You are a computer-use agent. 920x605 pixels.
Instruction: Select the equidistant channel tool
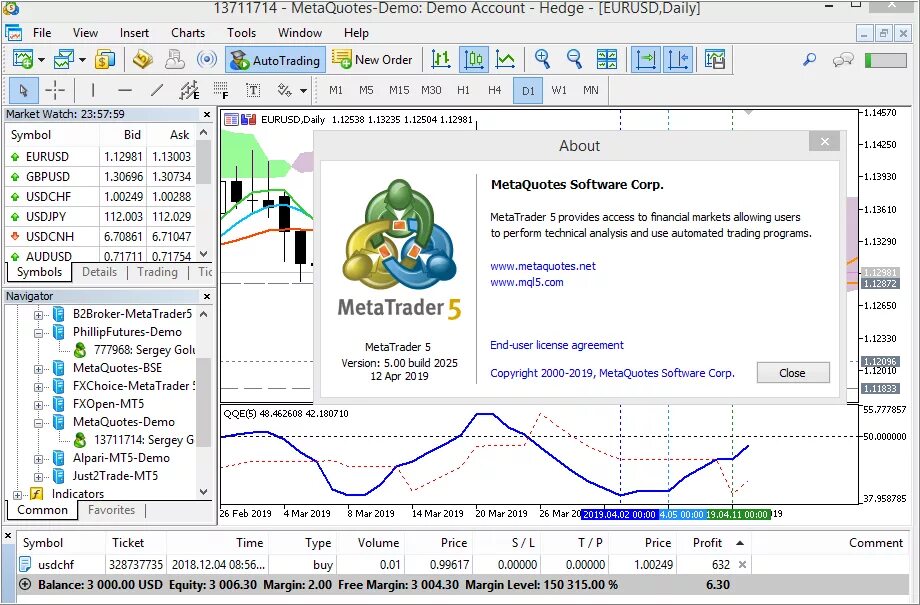click(x=189, y=90)
